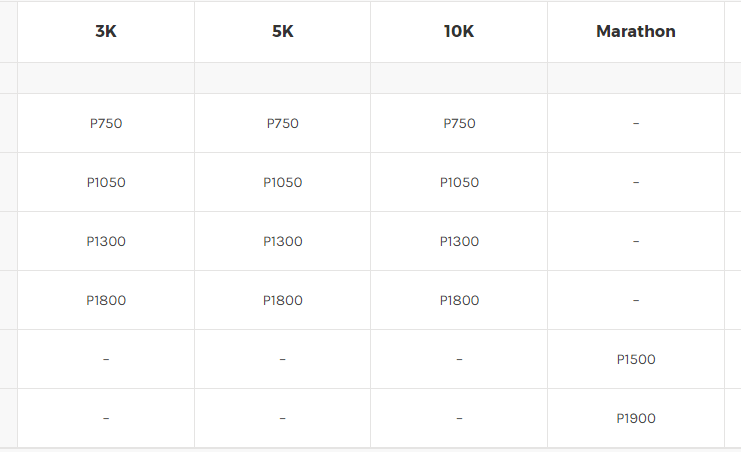This screenshot has height=452, width=741.
Task: Click the Marathon column header
Action: pos(636,31)
